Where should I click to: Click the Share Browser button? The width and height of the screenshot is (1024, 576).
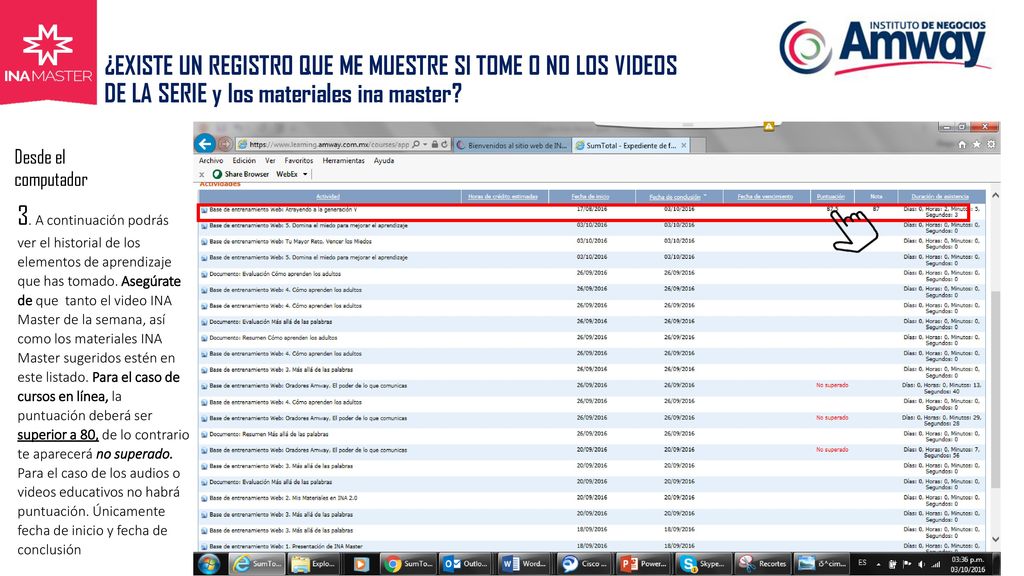(x=241, y=174)
